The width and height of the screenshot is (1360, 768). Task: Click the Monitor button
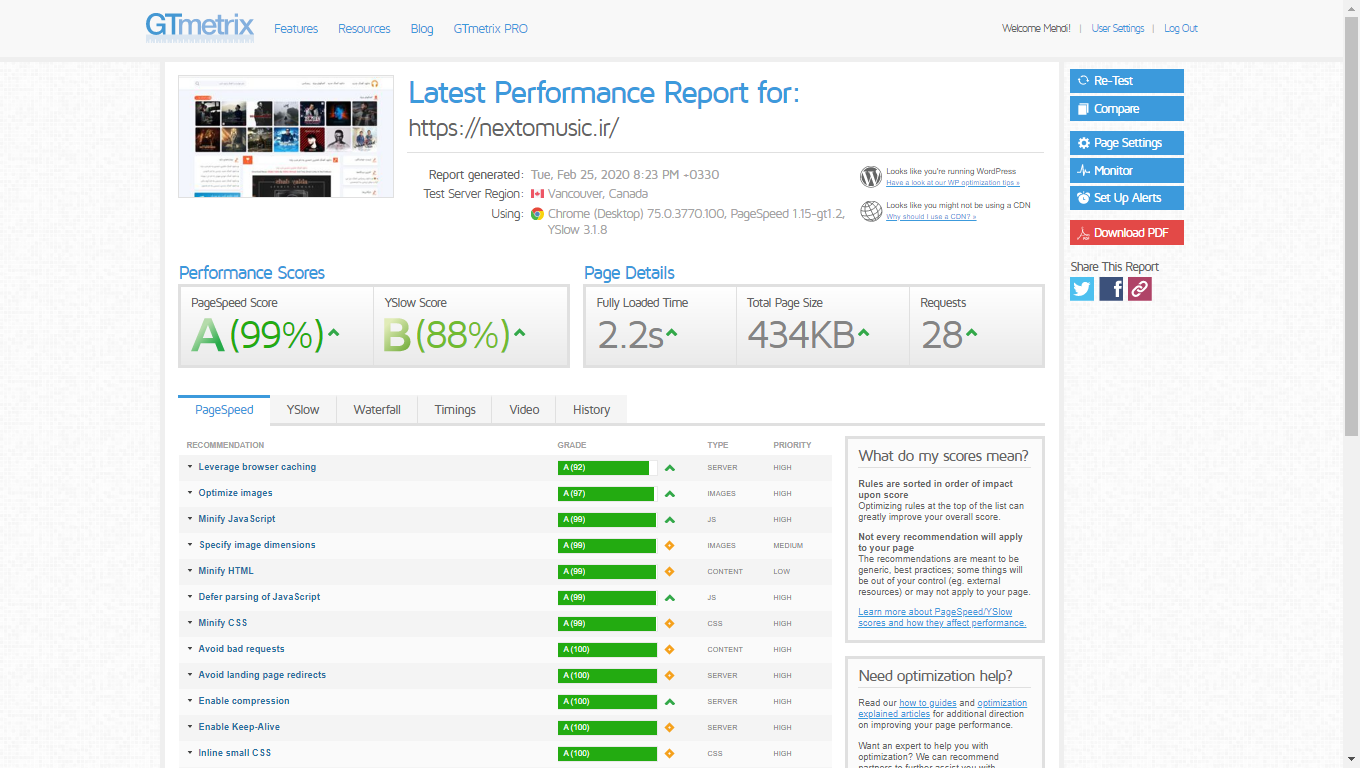[x=1127, y=171]
